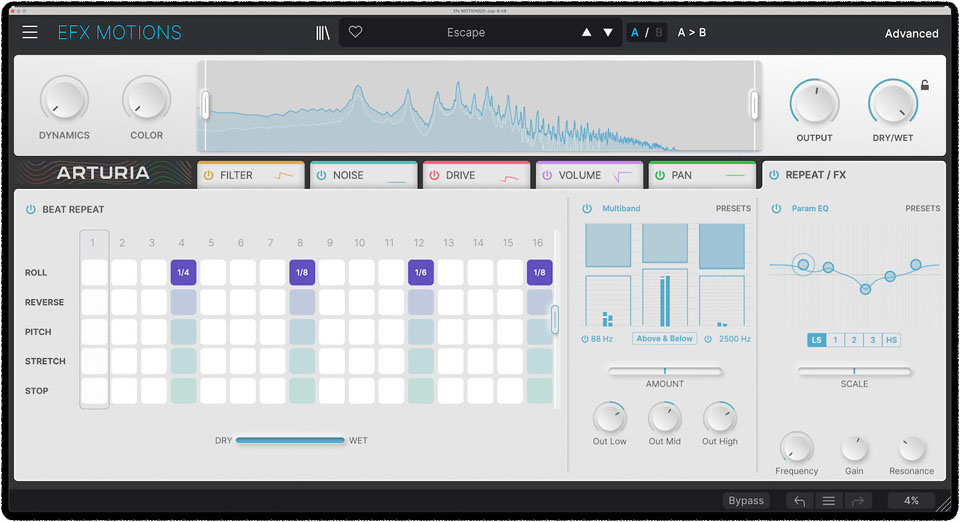Click the DYNAMICS knob
Screen dimensions: 960x522
pyautogui.click(x=64, y=100)
